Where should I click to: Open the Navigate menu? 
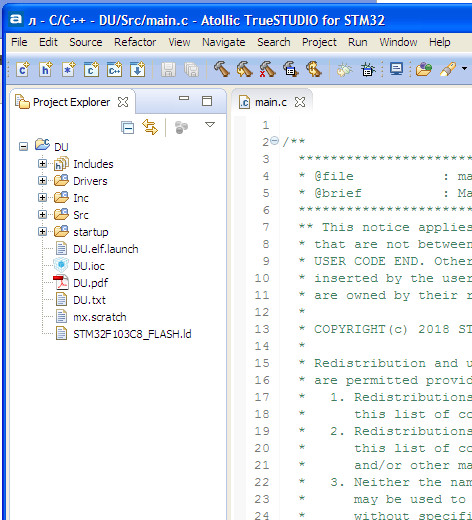coord(224,42)
